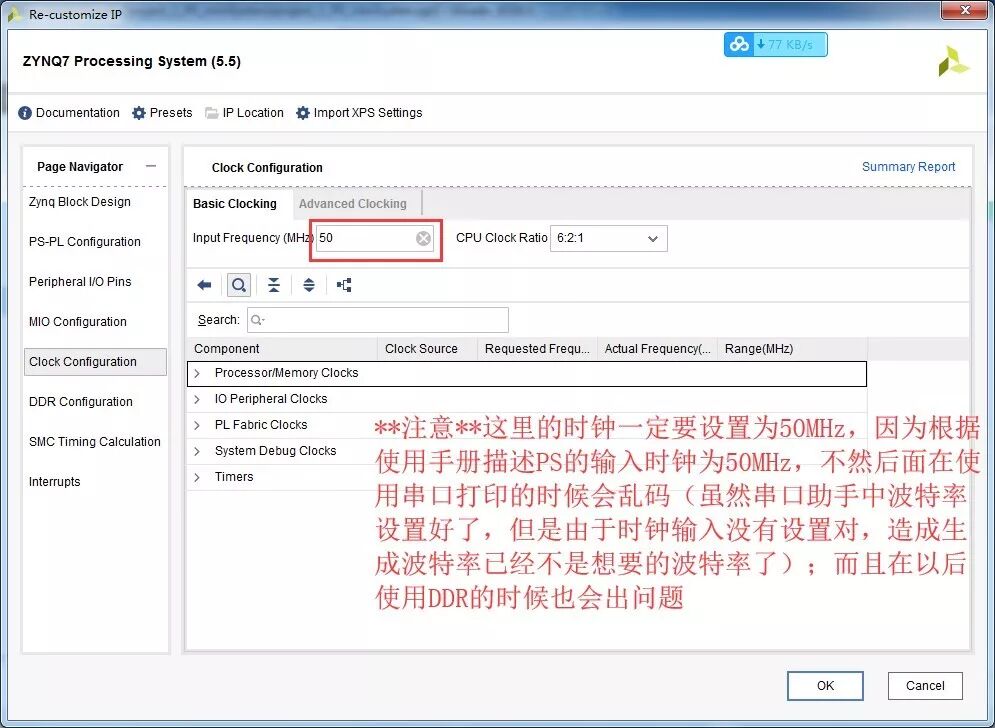This screenshot has width=995, height=728.
Task: Open the Interrupts page
Action: [x=55, y=482]
